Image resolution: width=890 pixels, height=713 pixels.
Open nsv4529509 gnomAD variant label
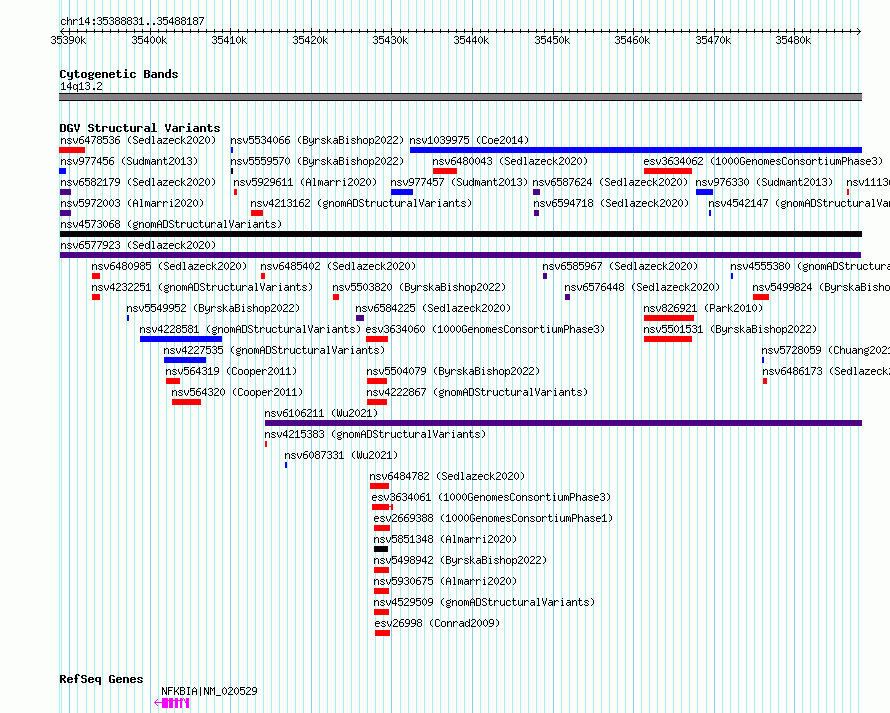[x=484, y=602]
